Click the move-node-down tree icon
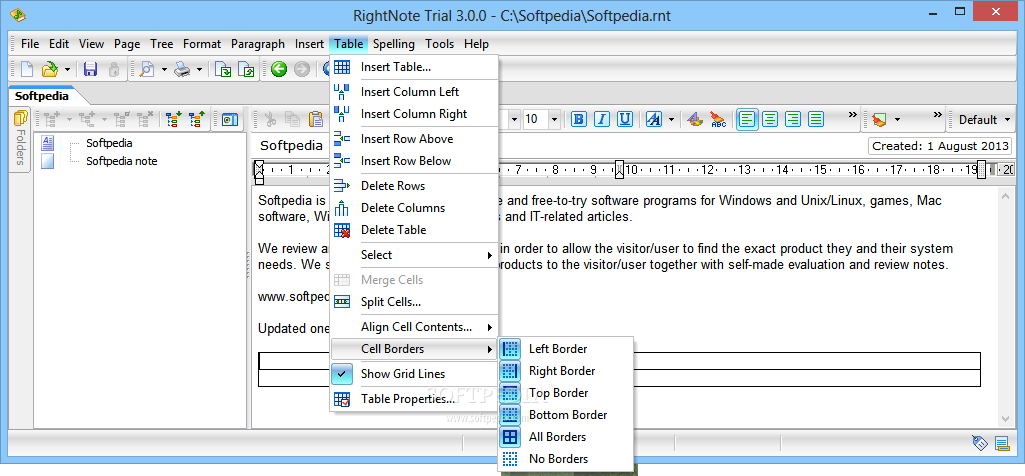The height and width of the screenshot is (476, 1025). coord(173,119)
